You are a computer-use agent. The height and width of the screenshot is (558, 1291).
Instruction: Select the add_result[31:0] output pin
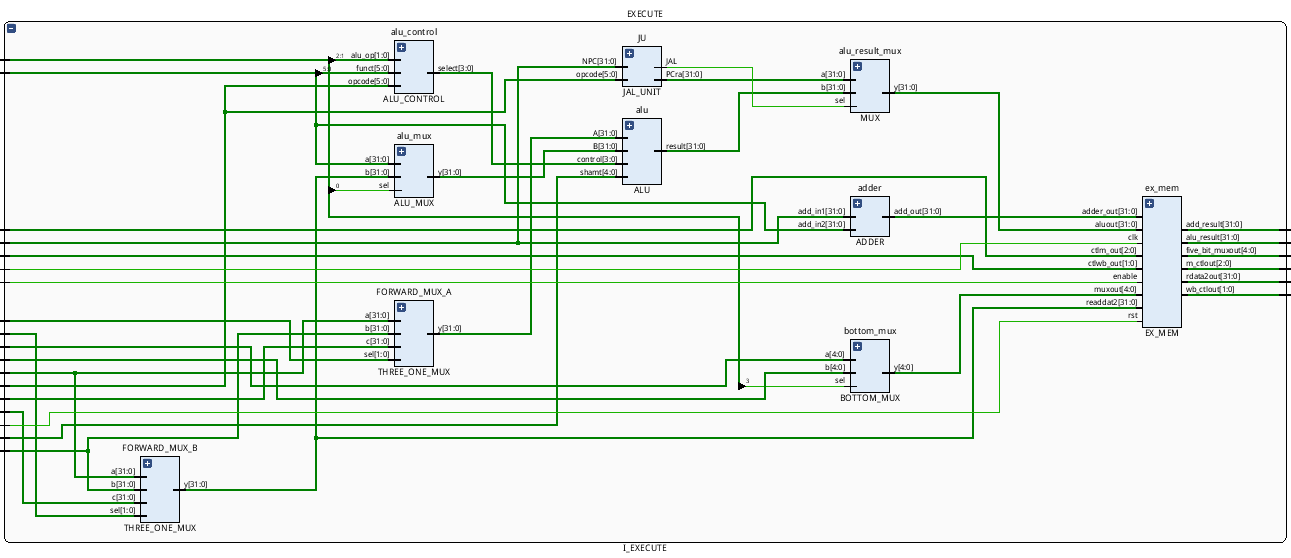[x=1214, y=224]
